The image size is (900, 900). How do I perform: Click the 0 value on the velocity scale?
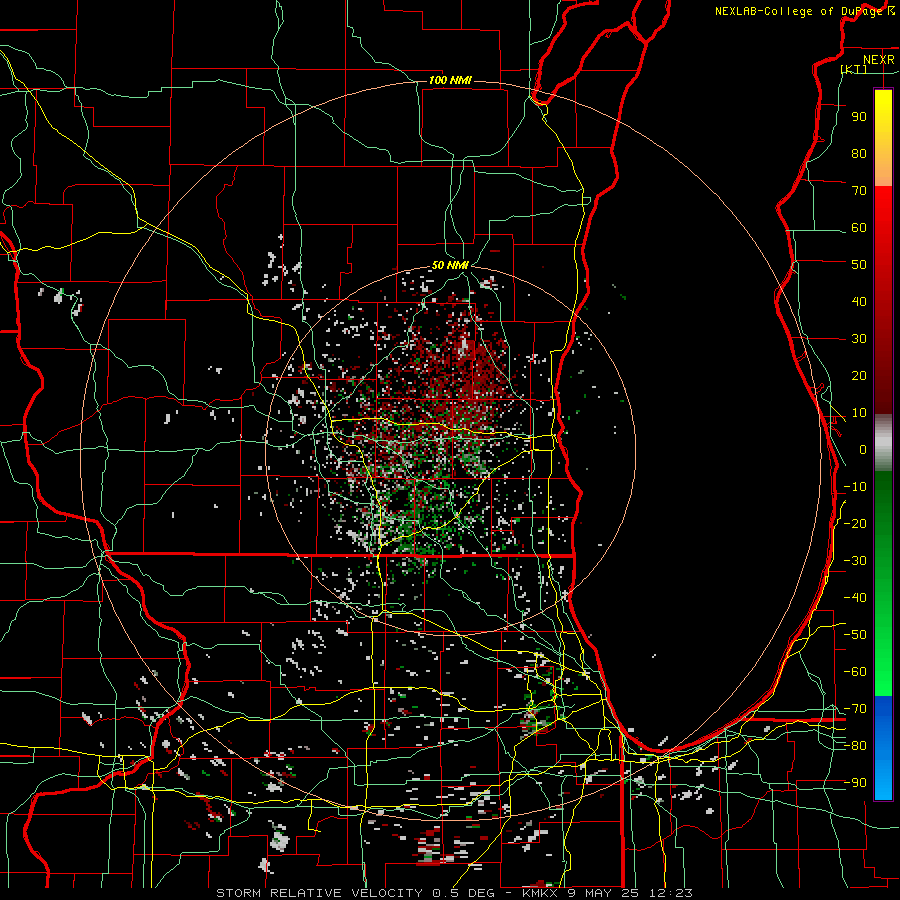(863, 450)
